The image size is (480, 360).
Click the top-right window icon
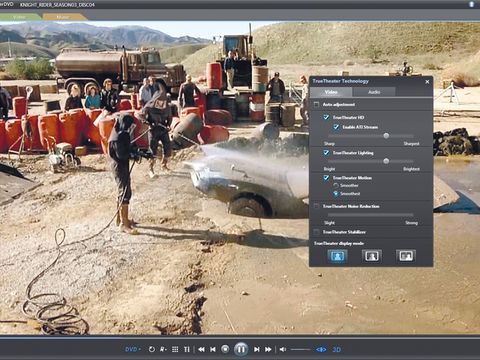pos(472,4)
